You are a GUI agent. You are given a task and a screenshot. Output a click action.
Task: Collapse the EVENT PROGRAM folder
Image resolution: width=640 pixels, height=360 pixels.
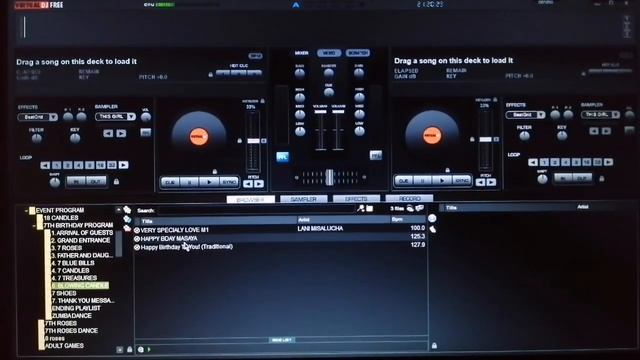26,211
